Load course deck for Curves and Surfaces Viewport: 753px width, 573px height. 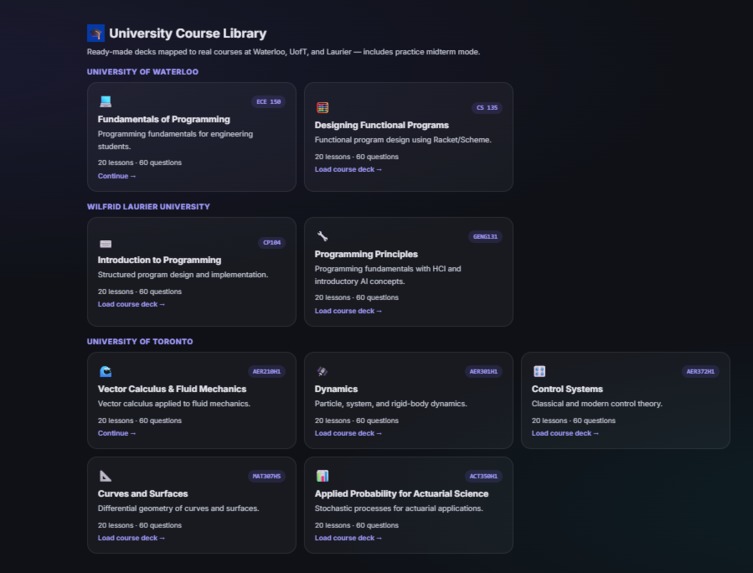(x=131, y=537)
